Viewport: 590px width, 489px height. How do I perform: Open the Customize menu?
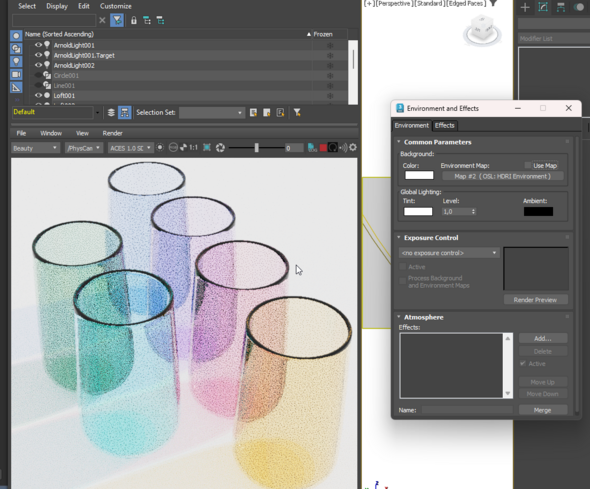coord(116,6)
